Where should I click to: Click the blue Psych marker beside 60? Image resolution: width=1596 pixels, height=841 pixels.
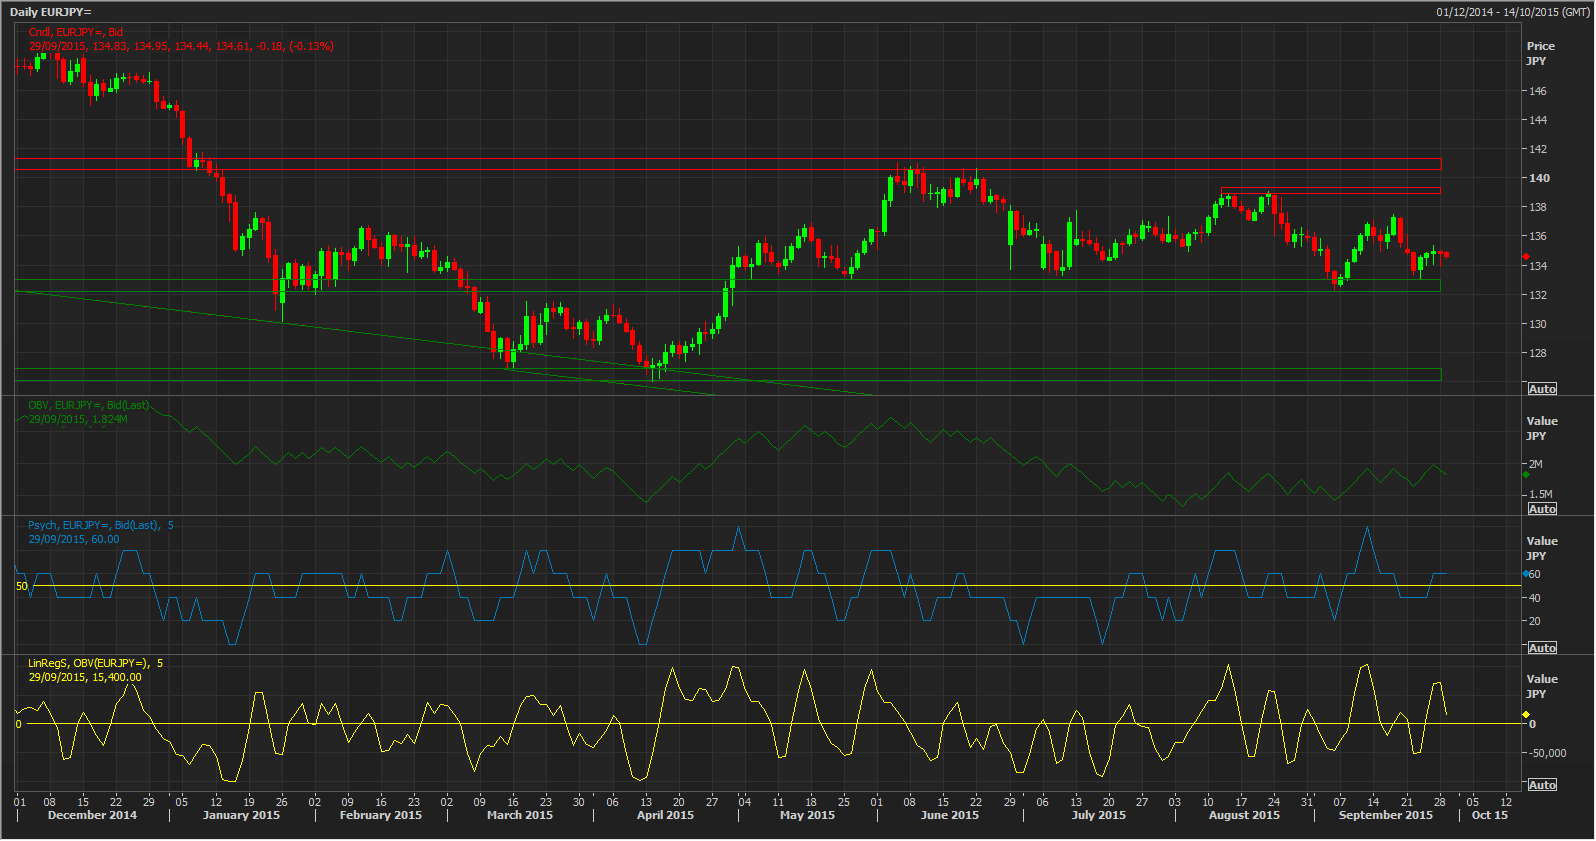[1525, 574]
